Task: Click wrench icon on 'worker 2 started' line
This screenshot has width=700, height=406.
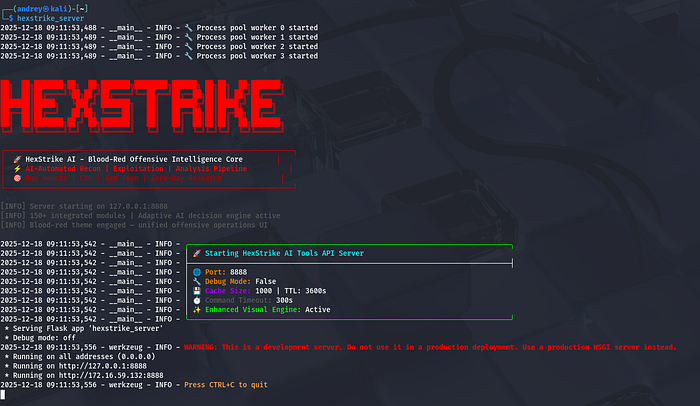Action: tap(188, 46)
